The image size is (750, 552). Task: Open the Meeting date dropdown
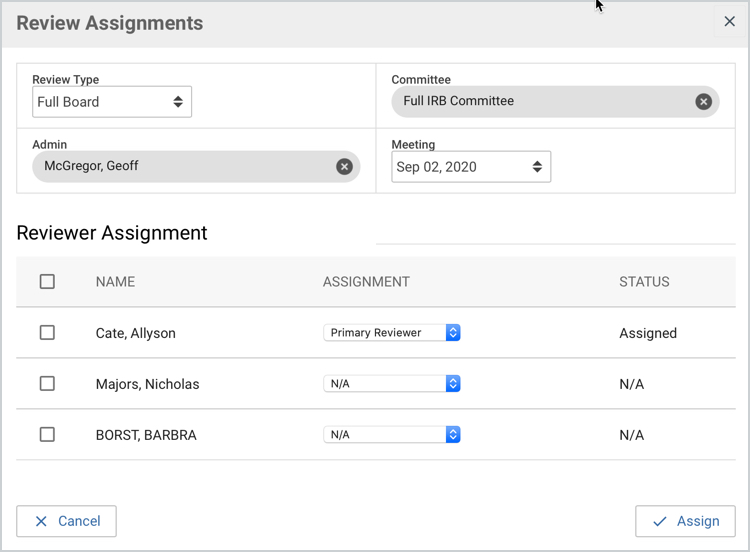click(471, 167)
